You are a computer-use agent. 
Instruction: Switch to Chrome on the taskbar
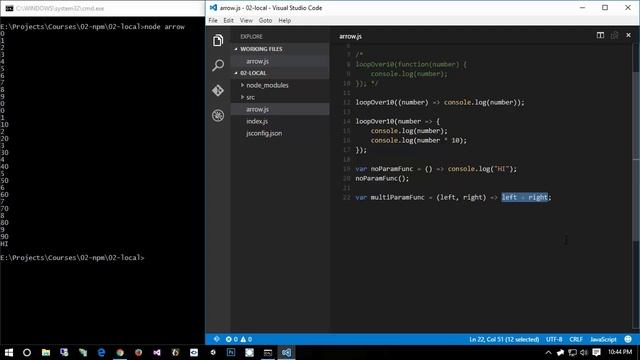pos(120,352)
